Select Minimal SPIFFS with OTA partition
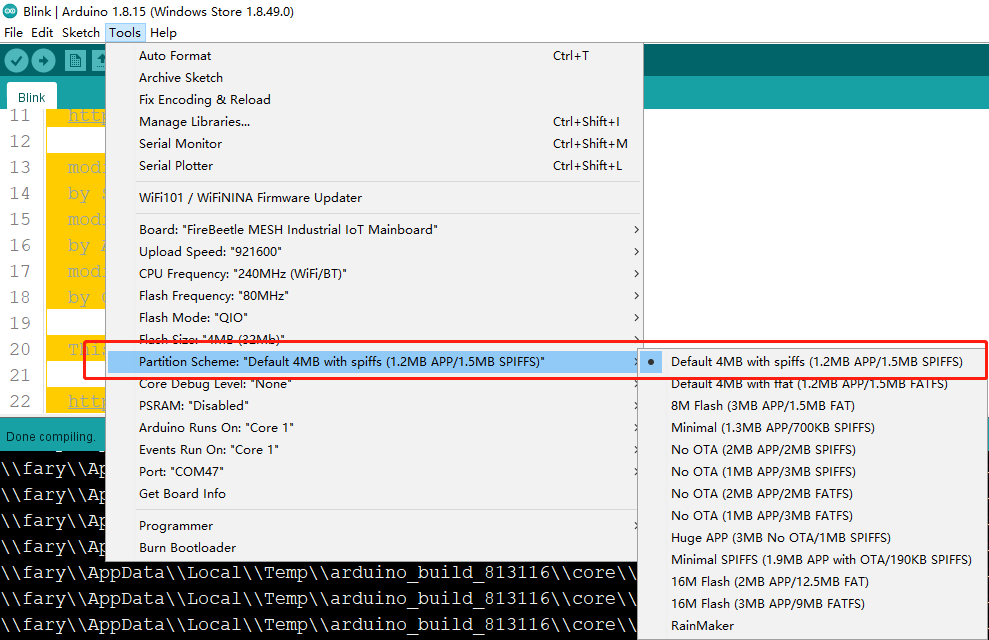 point(812,560)
